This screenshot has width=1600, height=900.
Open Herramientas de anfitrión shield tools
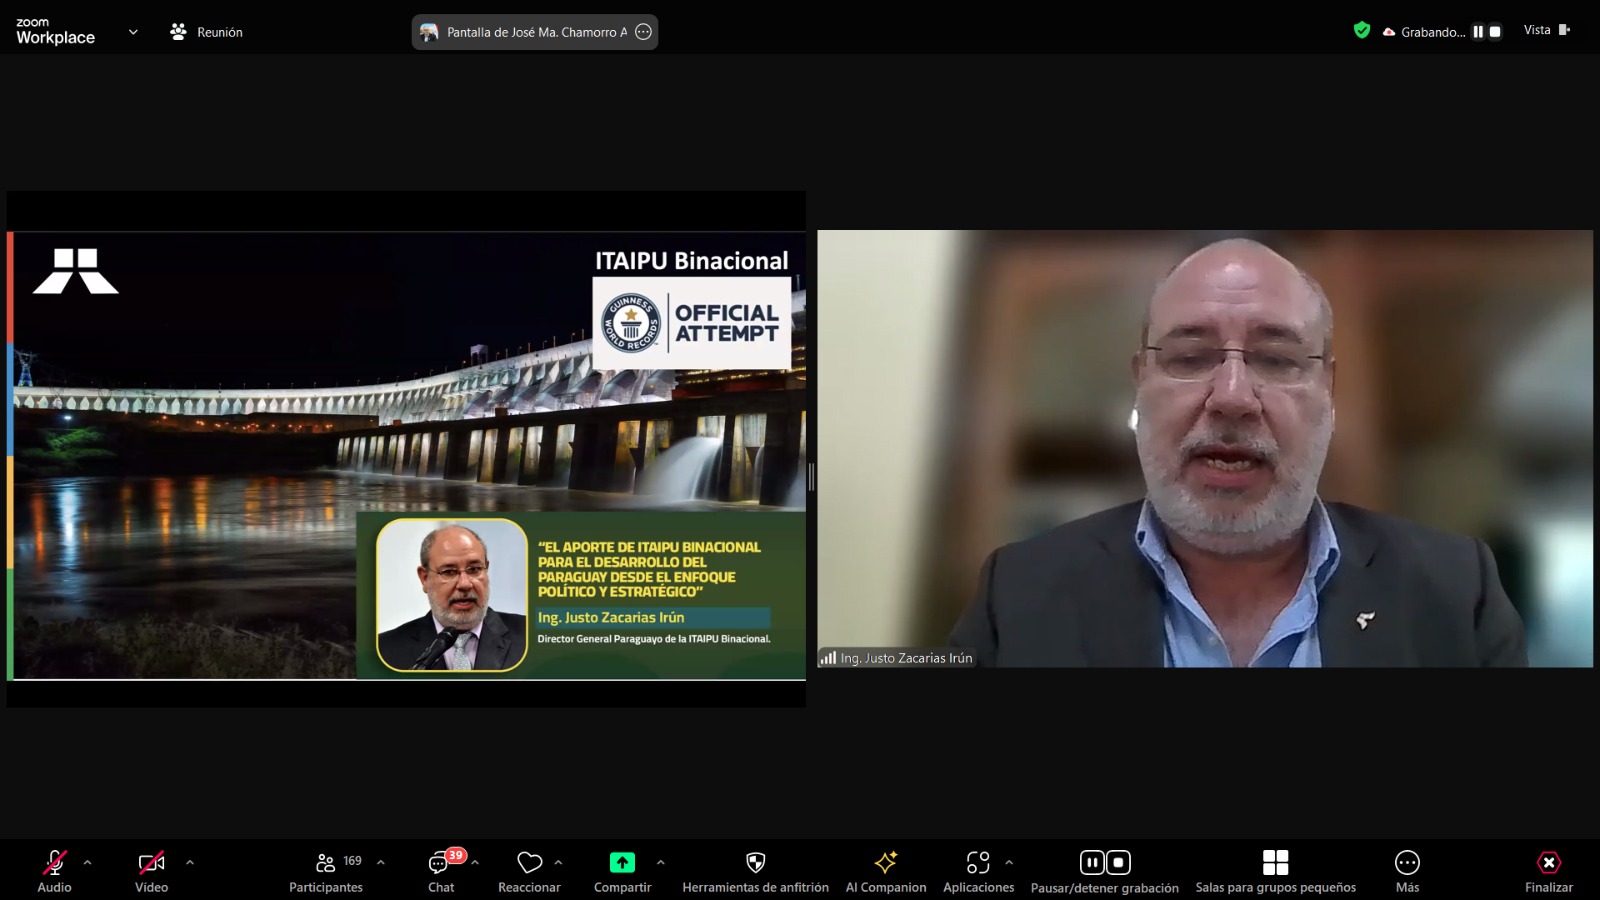[x=756, y=870]
